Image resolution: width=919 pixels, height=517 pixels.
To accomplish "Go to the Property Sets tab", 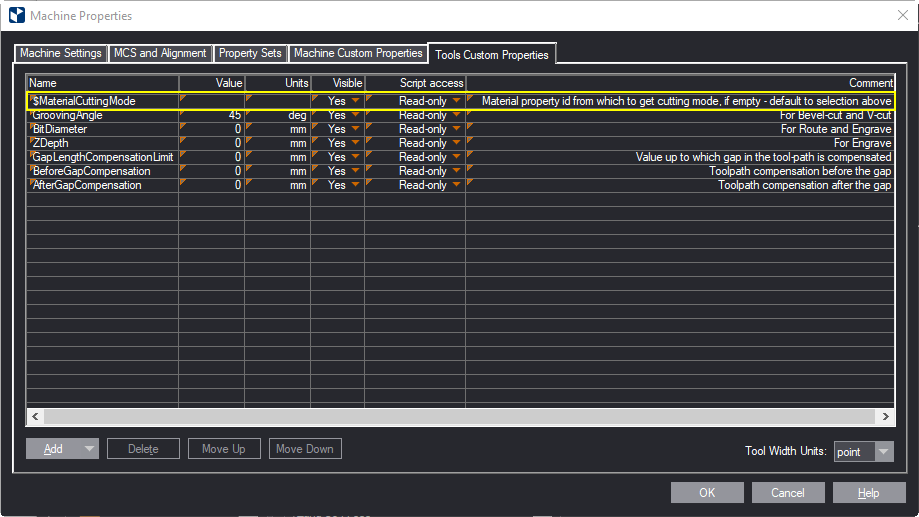I will tap(250, 53).
